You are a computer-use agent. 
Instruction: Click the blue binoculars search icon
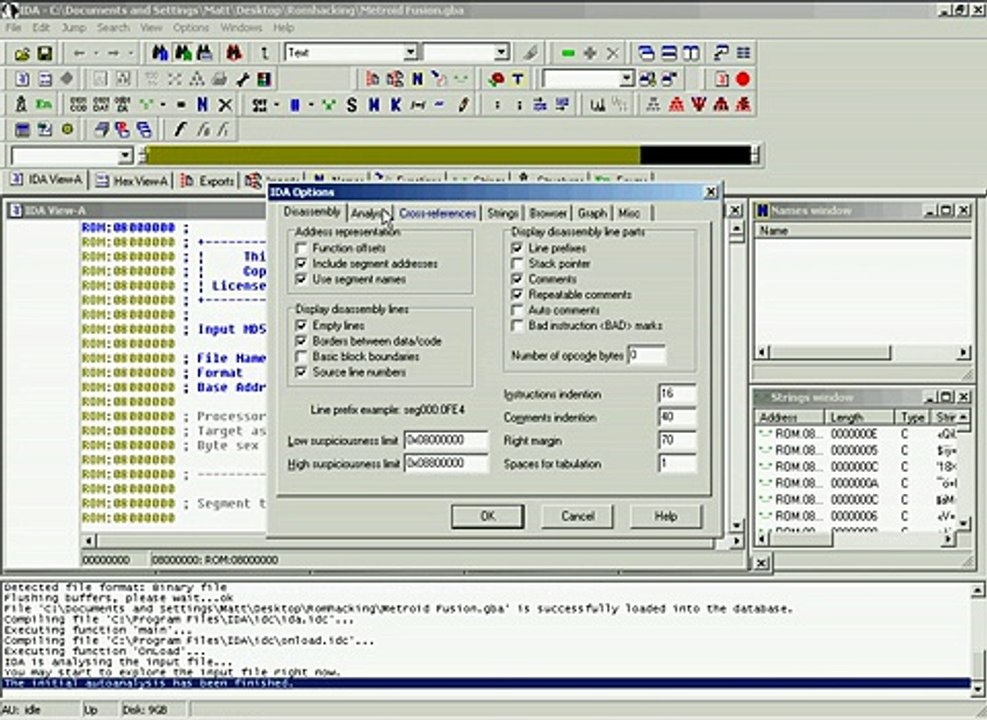click(160, 53)
